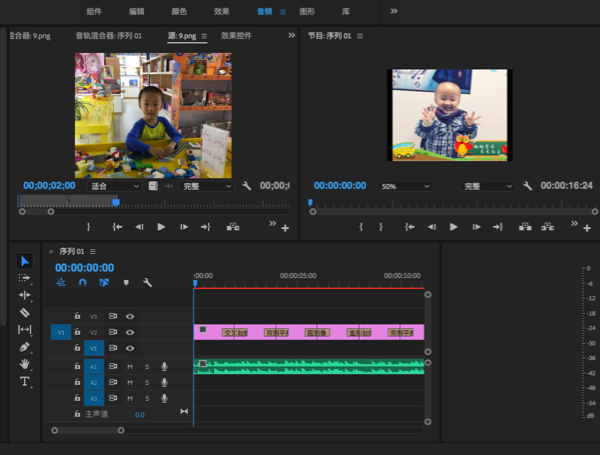The image size is (600, 455).
Task: Hide track V2 using eye icon
Action: (x=130, y=332)
